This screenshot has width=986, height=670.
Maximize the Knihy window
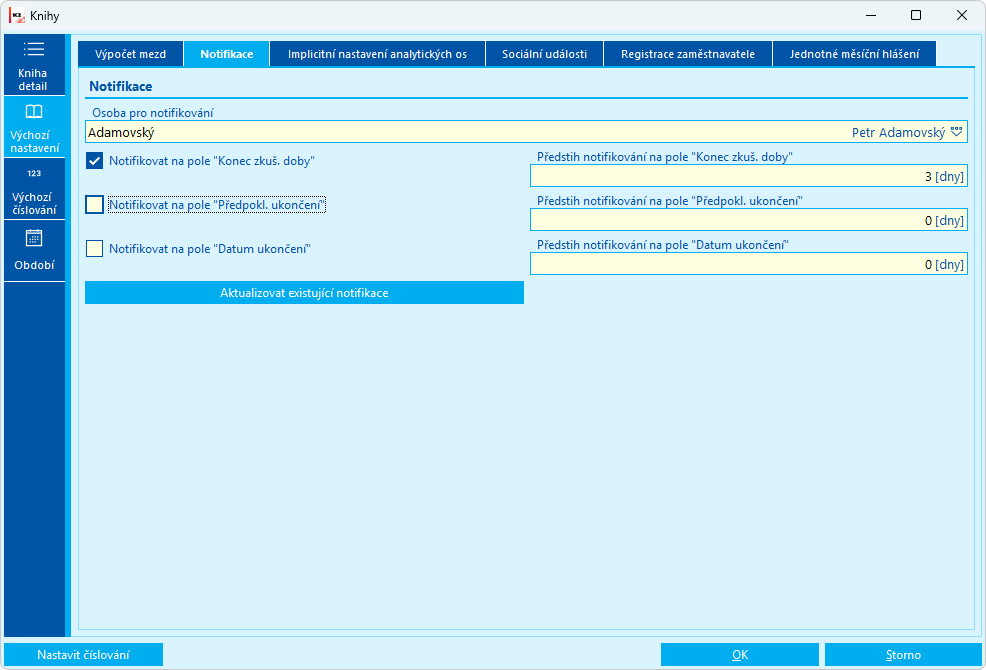click(916, 15)
